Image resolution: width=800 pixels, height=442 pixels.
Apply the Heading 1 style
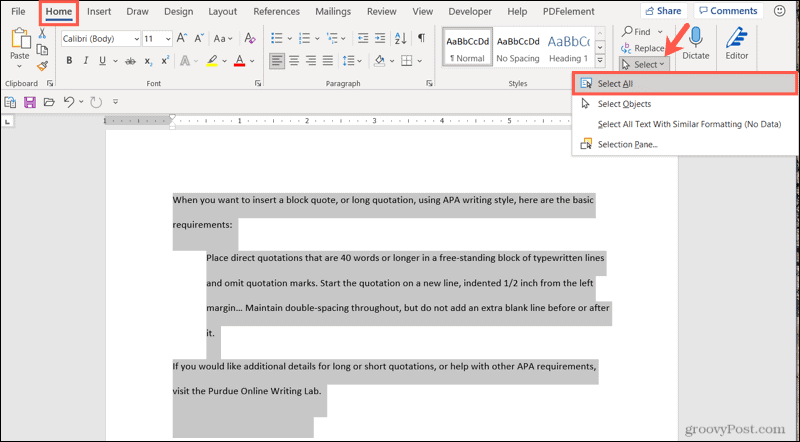568,48
